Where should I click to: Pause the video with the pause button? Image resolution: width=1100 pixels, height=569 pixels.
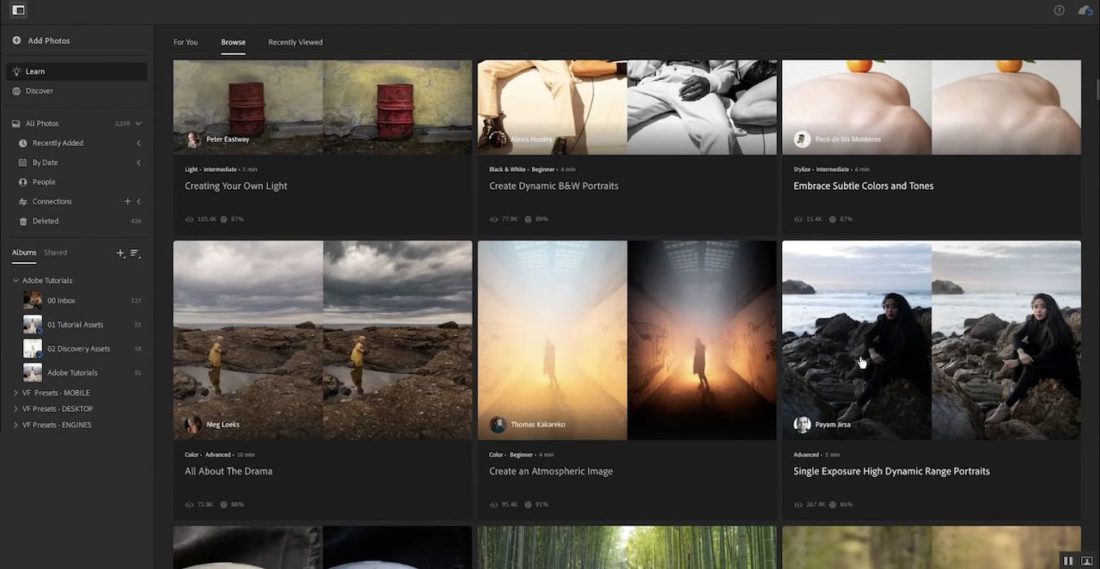1068,561
